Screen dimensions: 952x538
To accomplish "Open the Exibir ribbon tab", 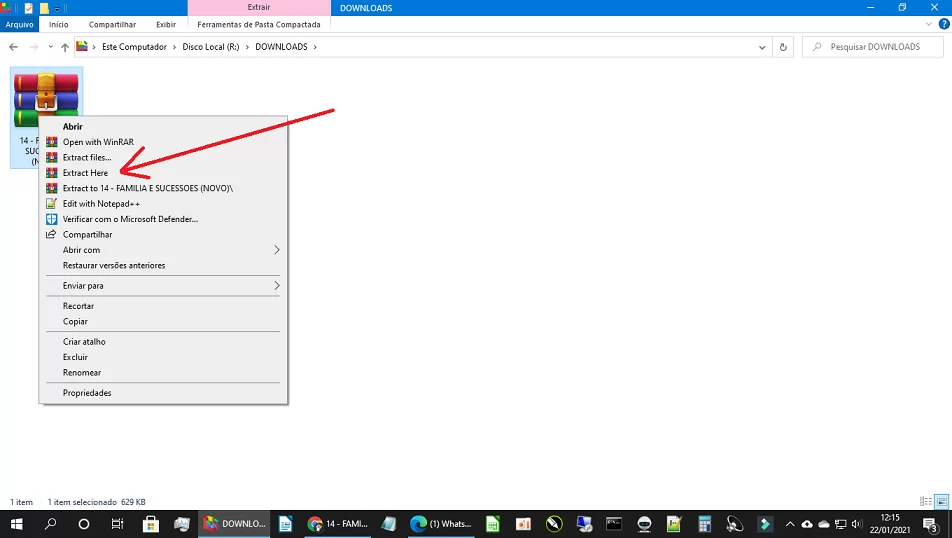I will [x=165, y=24].
